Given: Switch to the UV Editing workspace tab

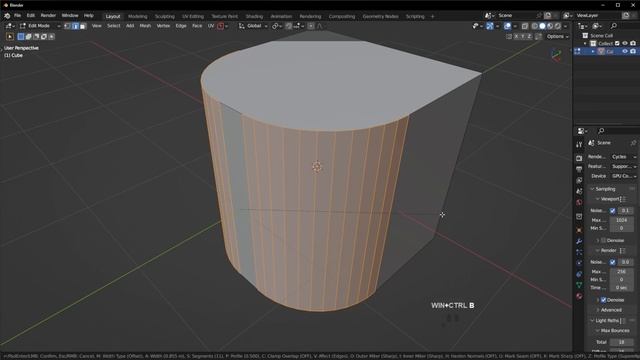Looking at the screenshot, I should tap(193, 16).
